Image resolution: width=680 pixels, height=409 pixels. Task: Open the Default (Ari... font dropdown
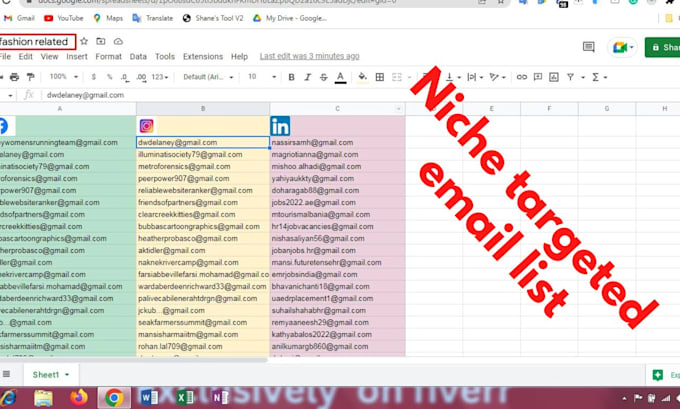point(208,77)
